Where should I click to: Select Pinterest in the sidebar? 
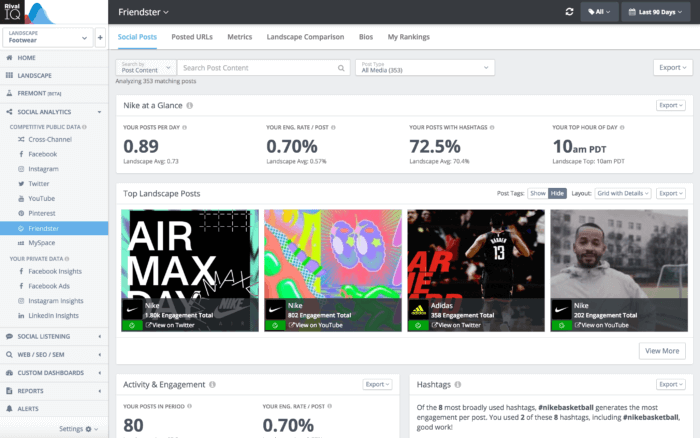[x=42, y=213]
